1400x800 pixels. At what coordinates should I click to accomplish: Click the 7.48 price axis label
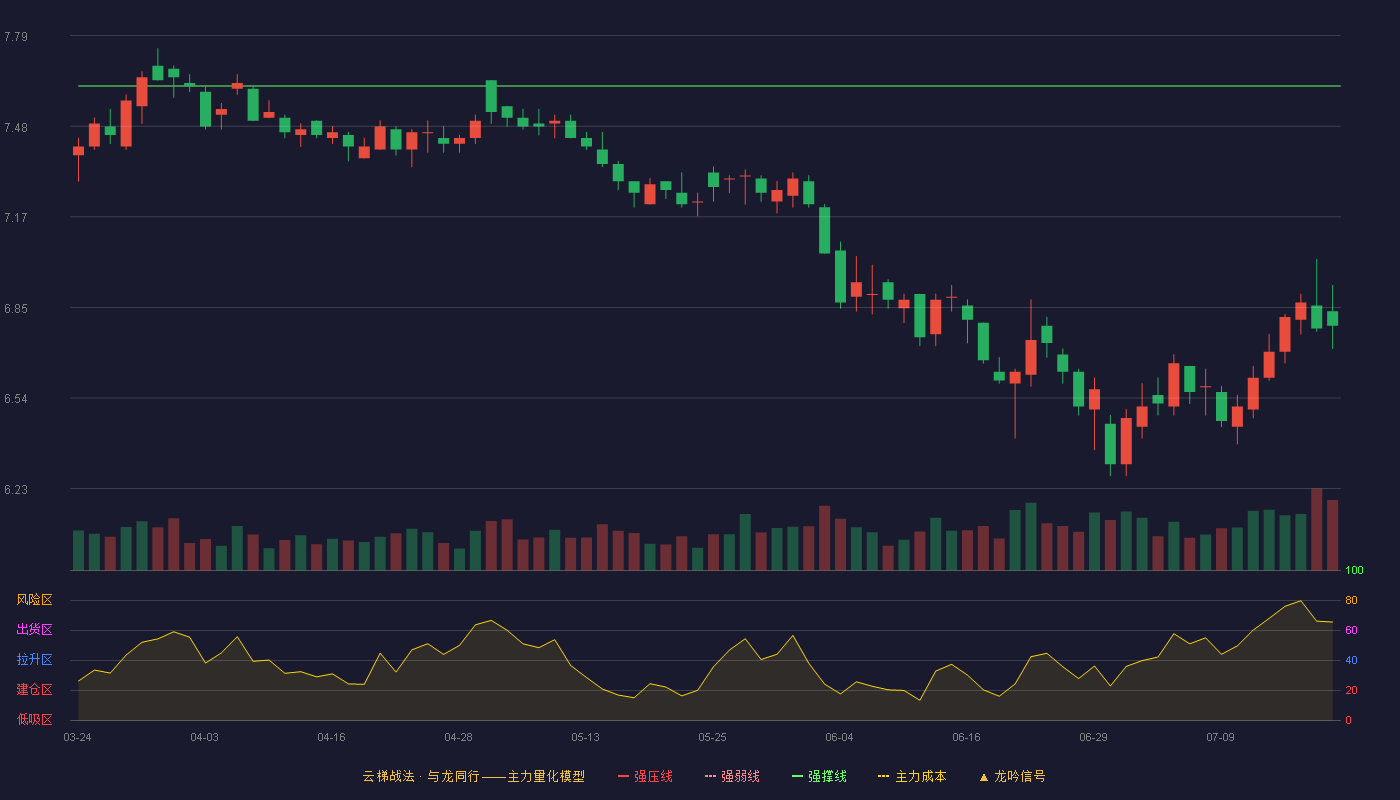(x=16, y=128)
